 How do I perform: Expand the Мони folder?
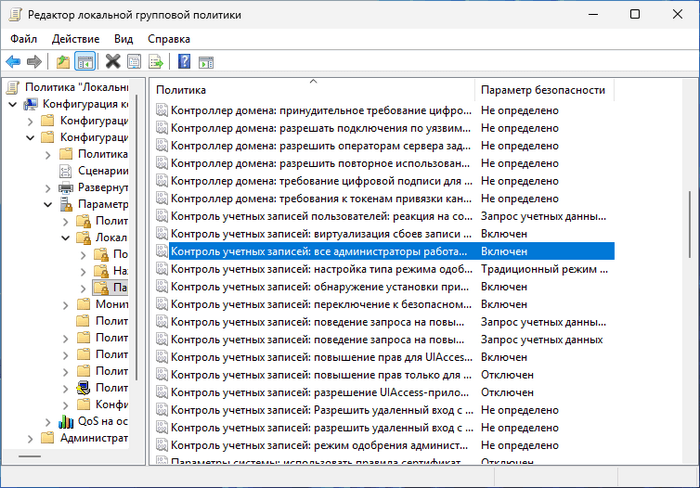pyautogui.click(x=66, y=305)
